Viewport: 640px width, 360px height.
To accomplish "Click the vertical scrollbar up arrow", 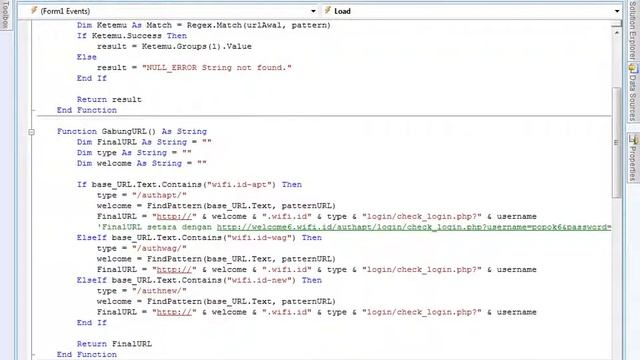I will tap(616, 33).
